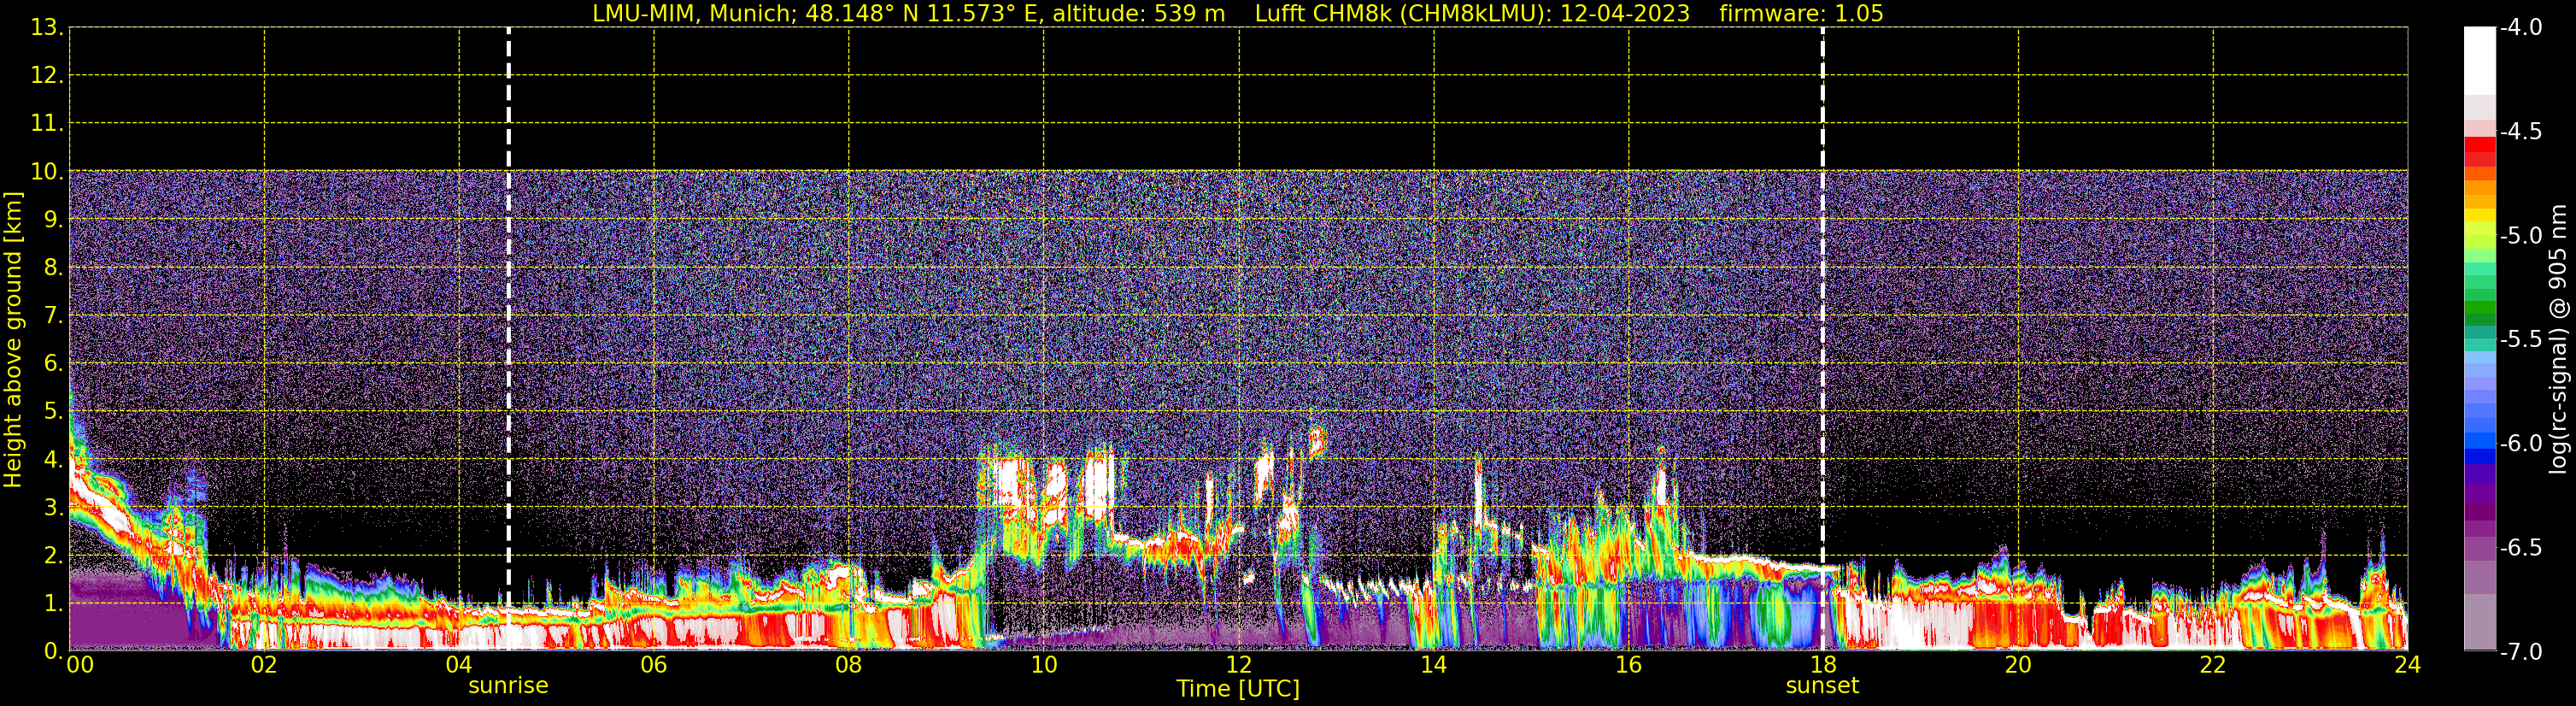Click the blue band in the colorbar

point(2479,440)
